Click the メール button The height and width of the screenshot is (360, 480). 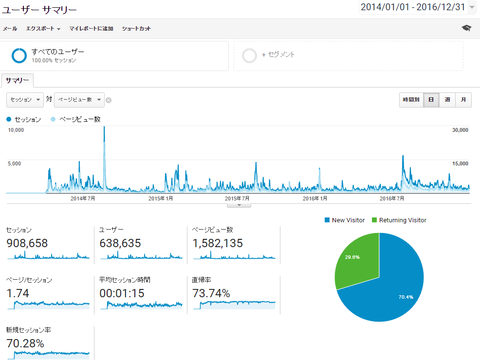tap(10, 29)
